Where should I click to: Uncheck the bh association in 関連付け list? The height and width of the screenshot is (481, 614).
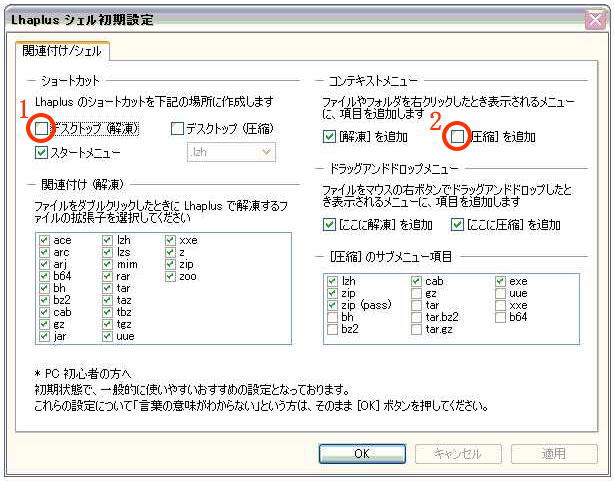click(x=44, y=288)
